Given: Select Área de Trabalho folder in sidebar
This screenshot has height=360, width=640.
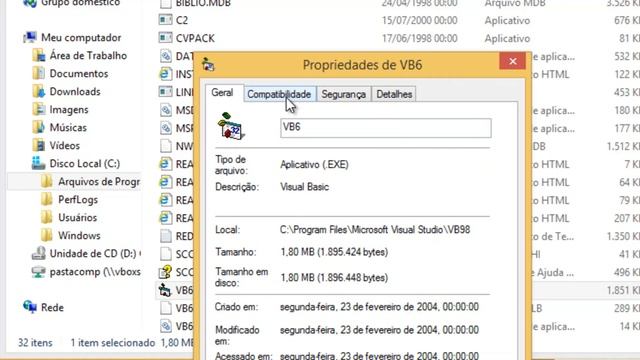Looking at the screenshot, I should [x=88, y=56].
